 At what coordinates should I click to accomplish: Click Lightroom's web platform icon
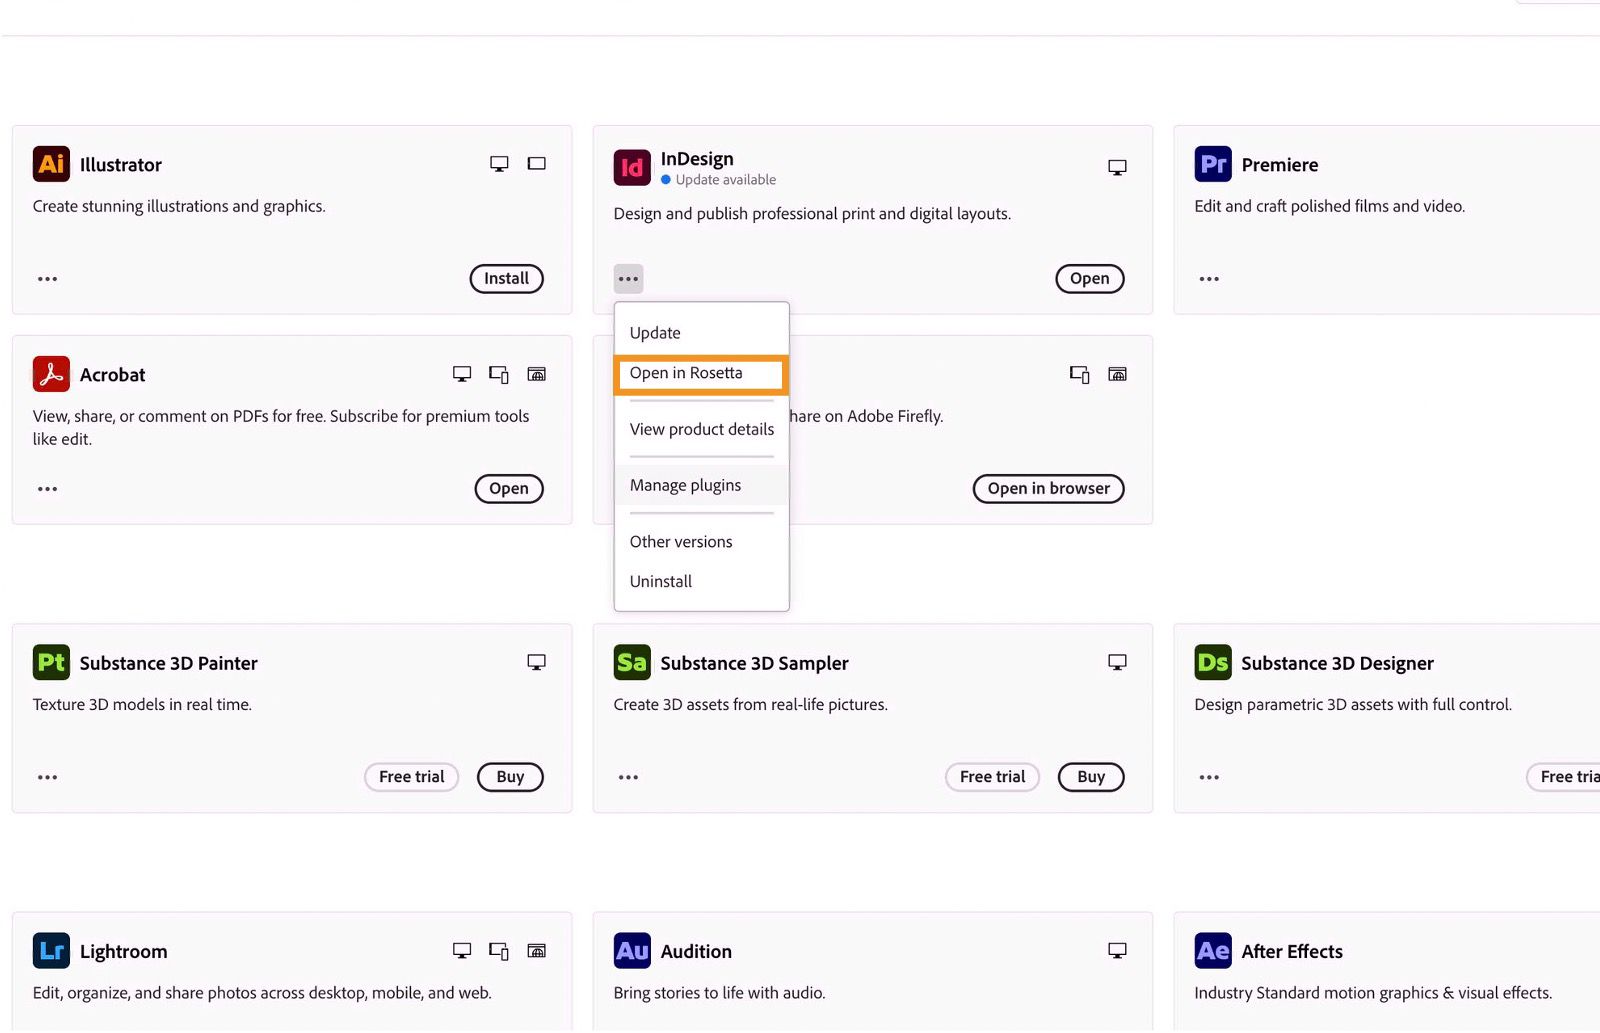[x=537, y=951]
